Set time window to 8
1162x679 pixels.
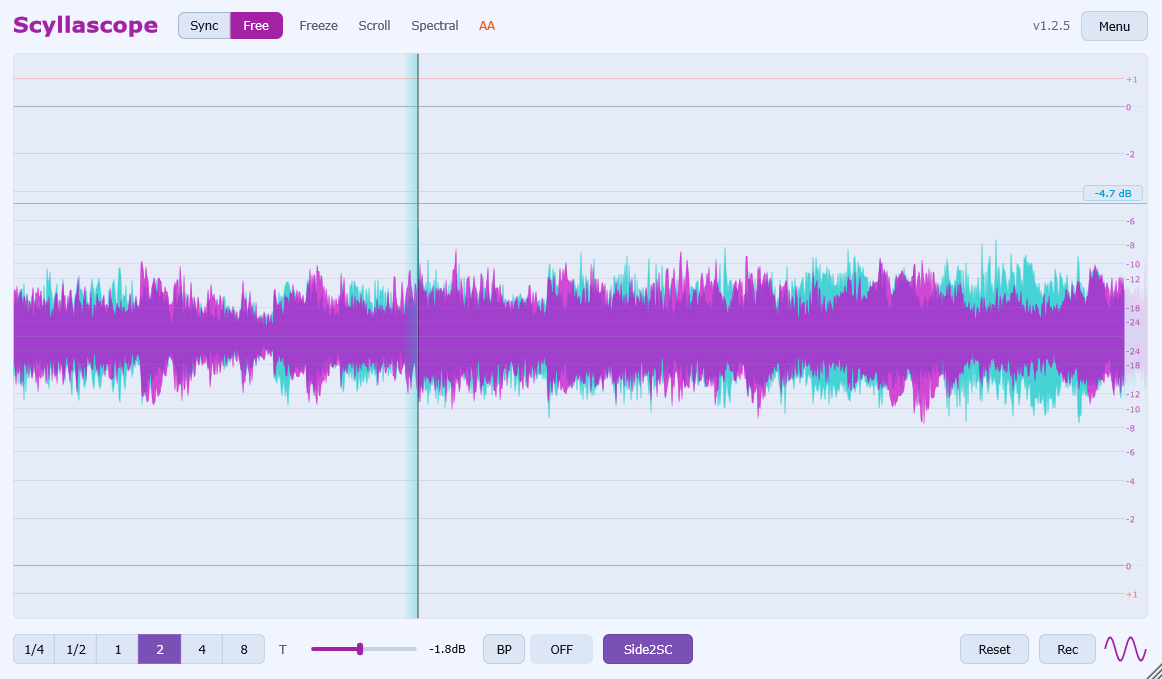pos(243,649)
